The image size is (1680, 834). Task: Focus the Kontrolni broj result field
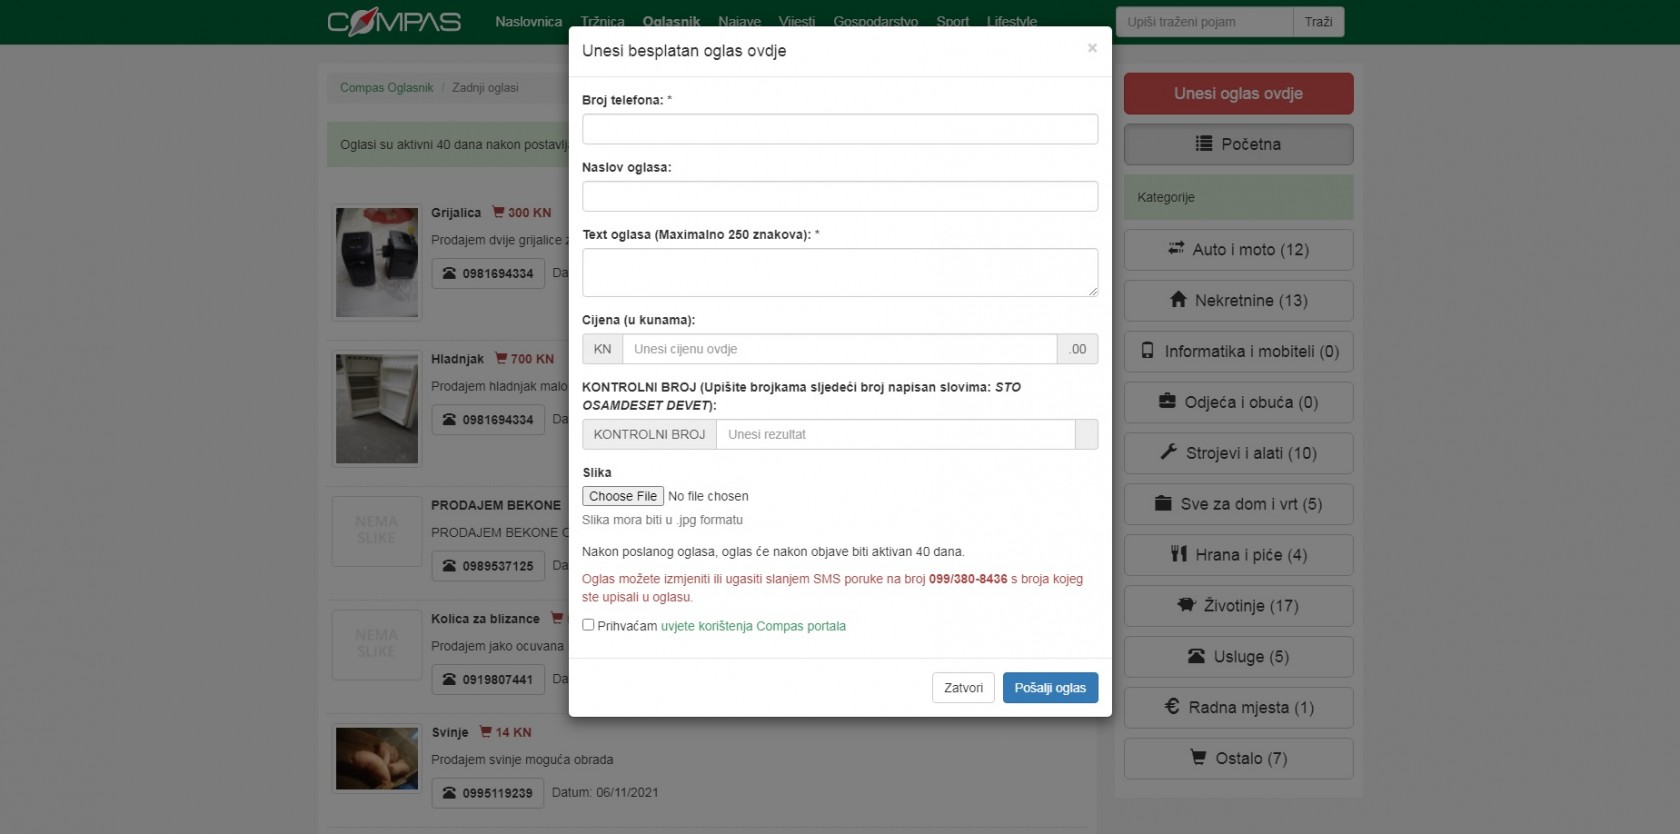tap(895, 434)
